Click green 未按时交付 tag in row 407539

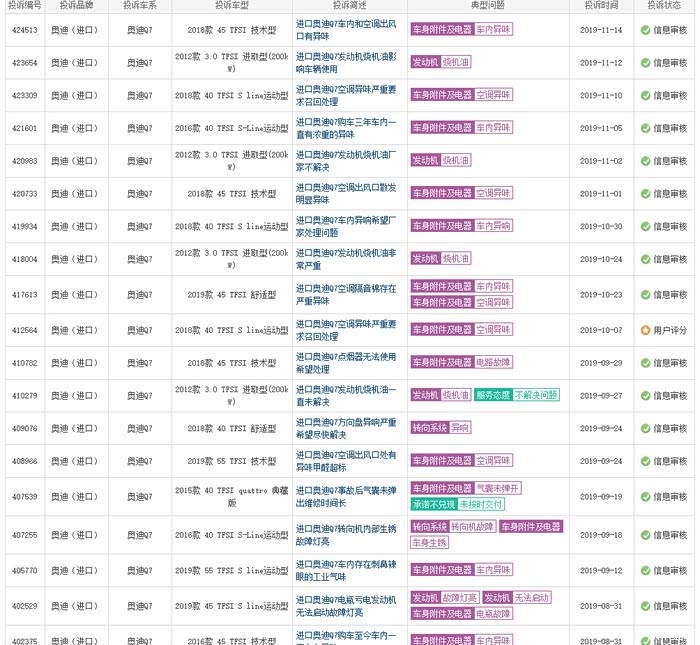pos(481,504)
